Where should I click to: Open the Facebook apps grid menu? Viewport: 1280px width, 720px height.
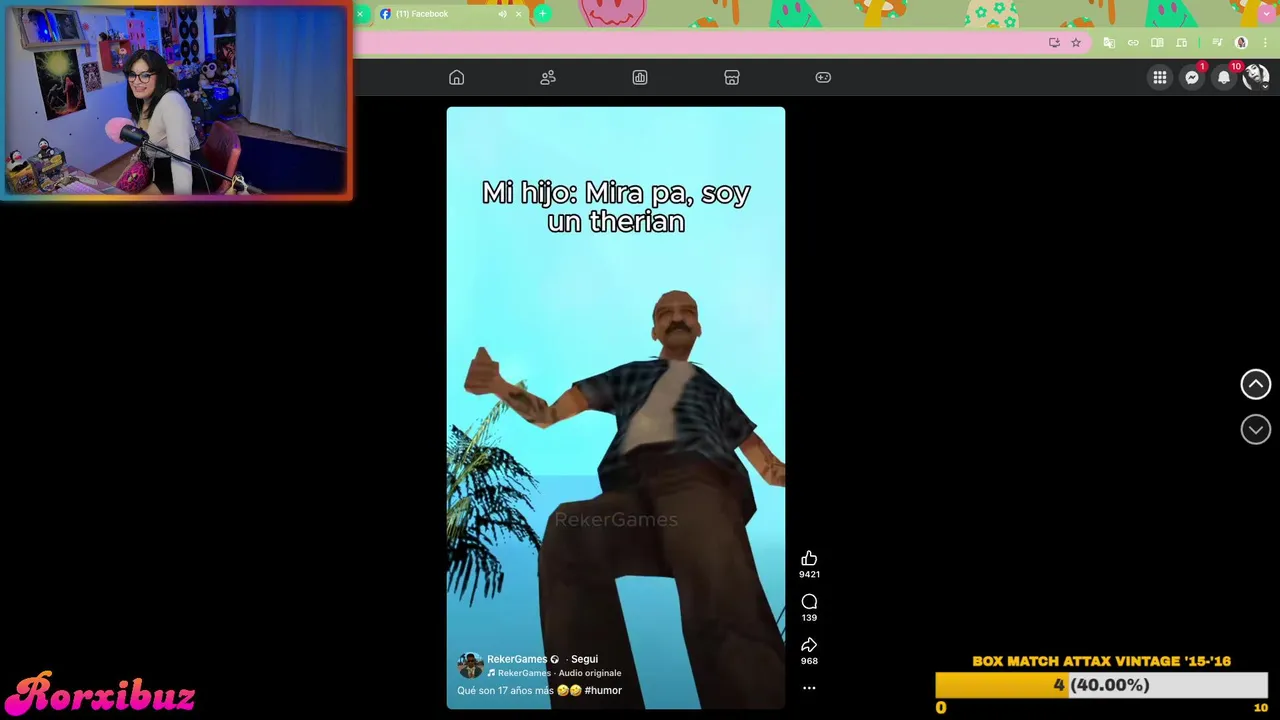tap(1160, 78)
